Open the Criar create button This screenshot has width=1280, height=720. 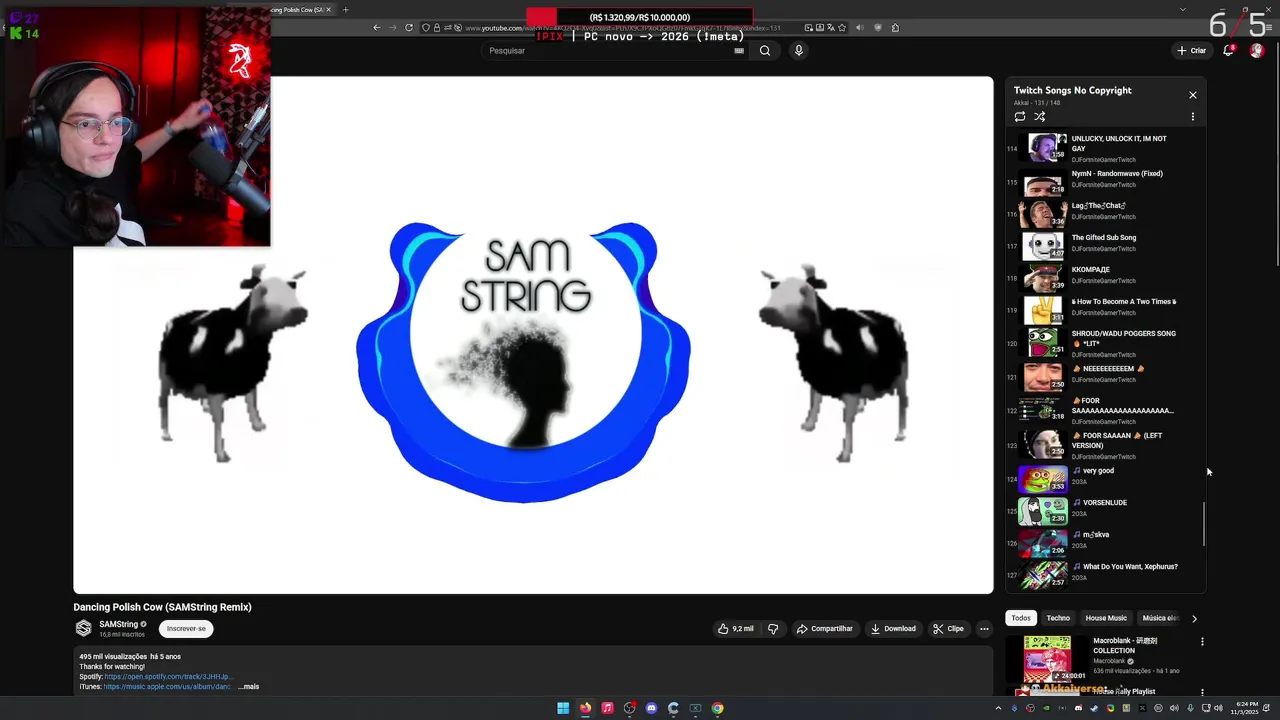pos(1192,51)
